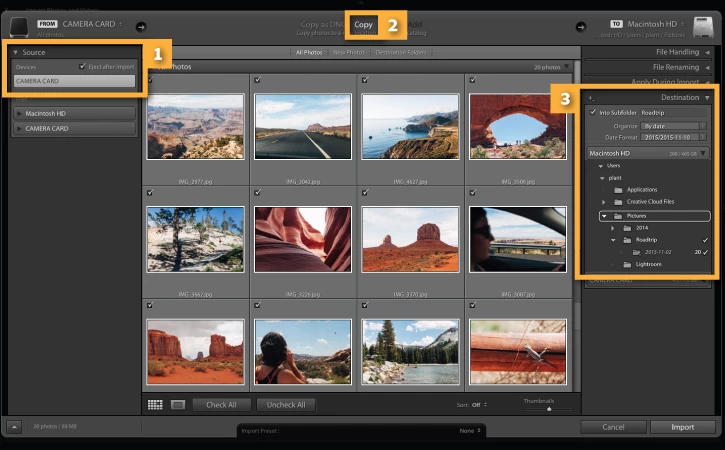
Task: Switch to Destination Folders filter tab
Action: tap(401, 53)
